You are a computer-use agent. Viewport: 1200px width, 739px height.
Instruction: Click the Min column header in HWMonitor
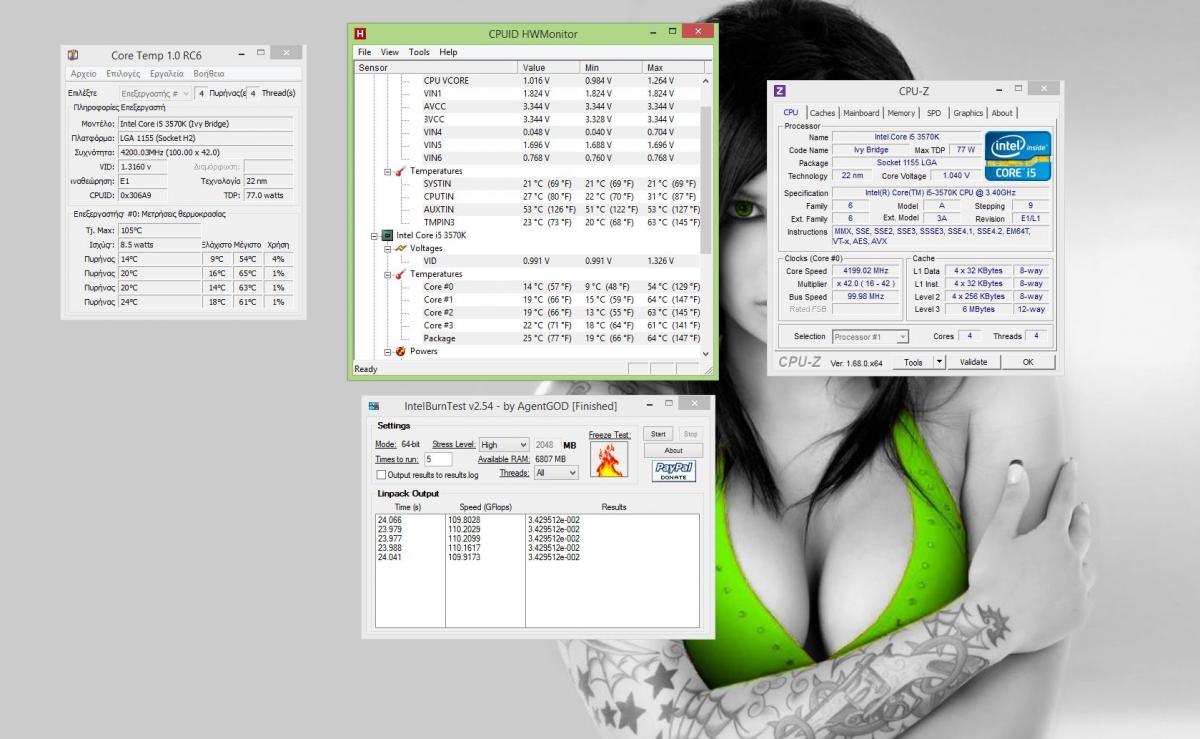611,67
